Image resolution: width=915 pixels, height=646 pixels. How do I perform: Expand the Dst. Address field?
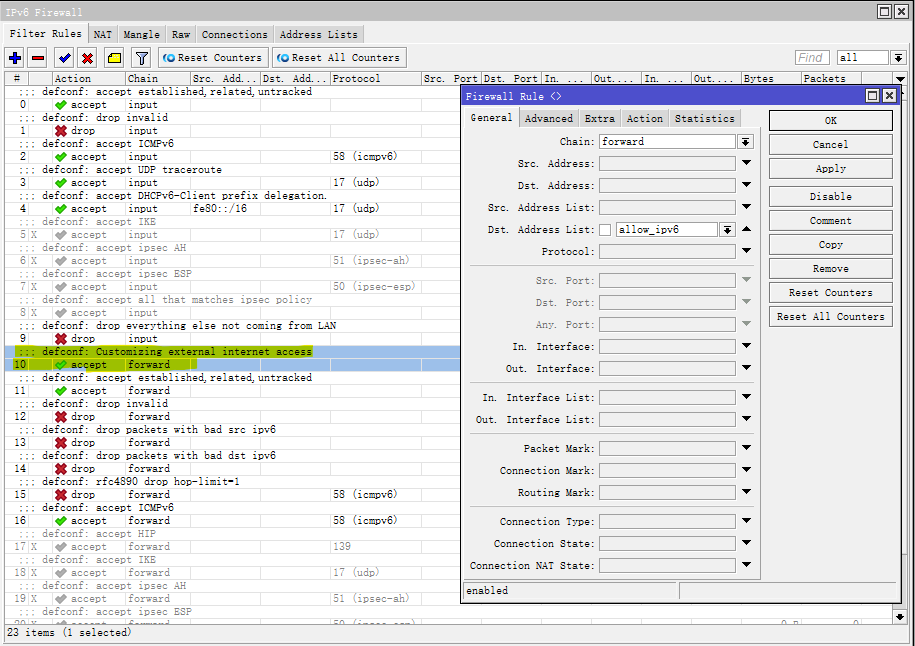coord(746,185)
